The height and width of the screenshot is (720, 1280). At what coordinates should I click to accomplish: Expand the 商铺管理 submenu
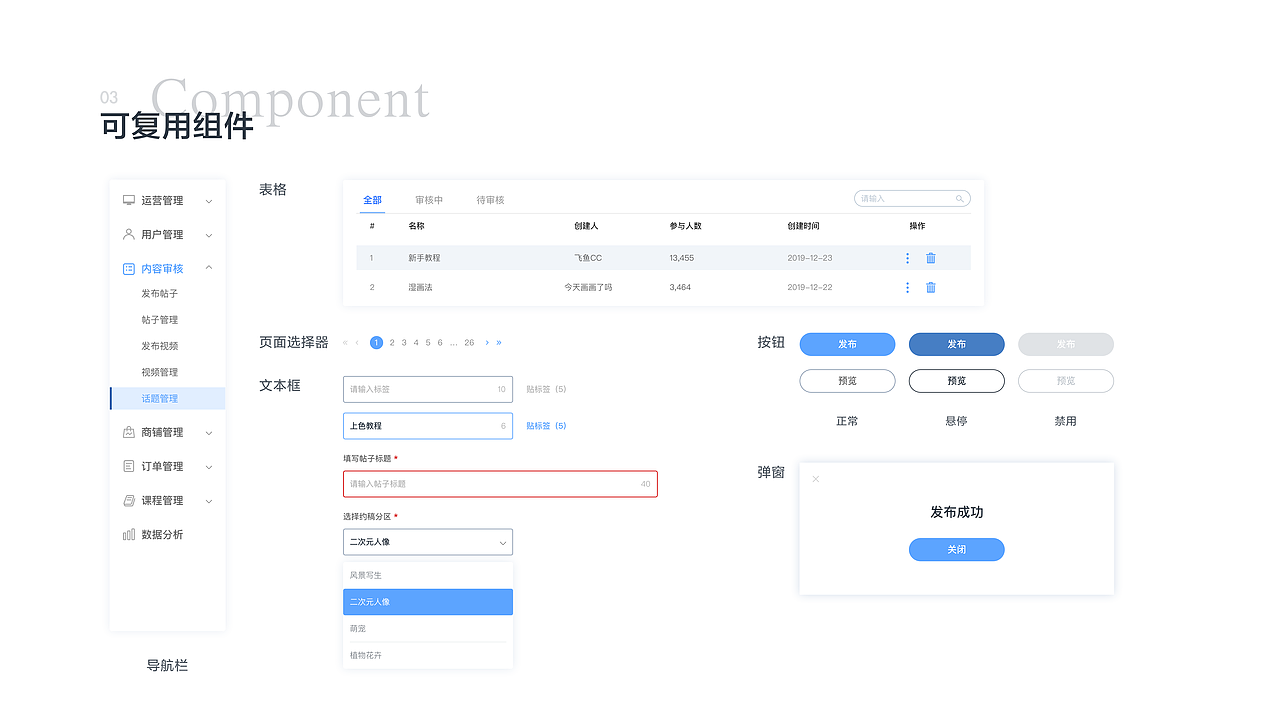point(208,432)
